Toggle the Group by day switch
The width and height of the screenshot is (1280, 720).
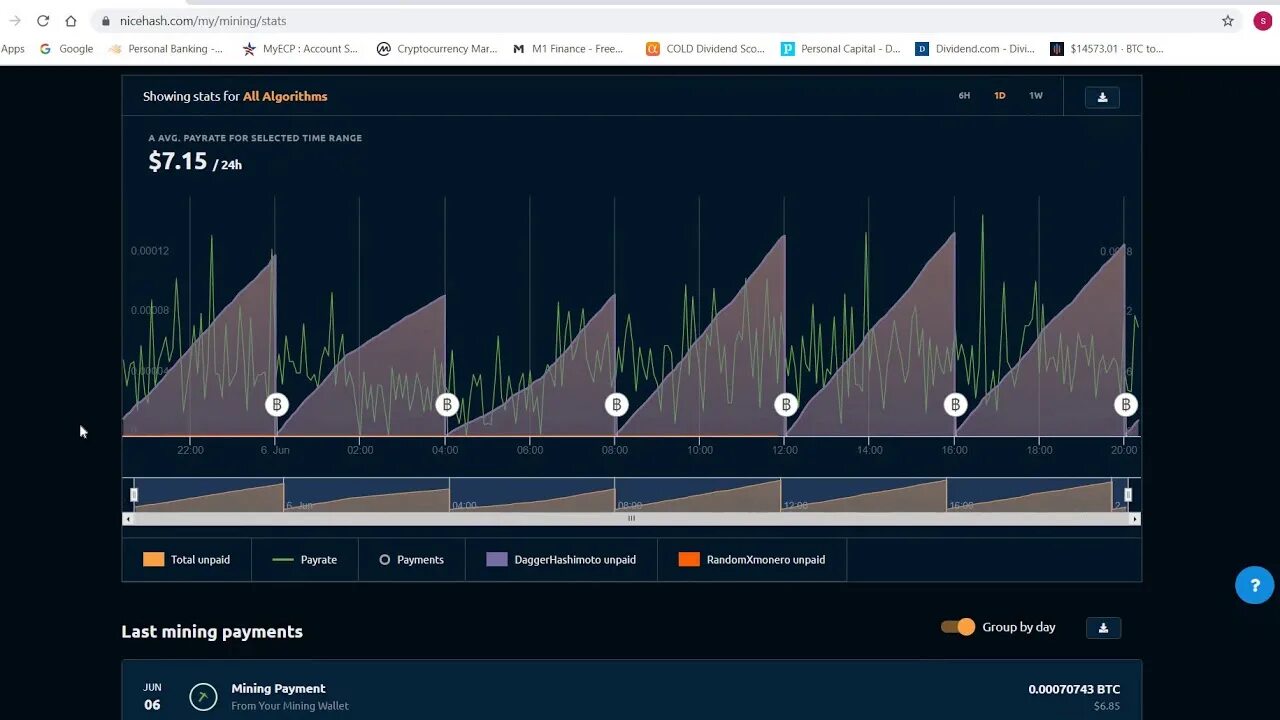coord(957,626)
